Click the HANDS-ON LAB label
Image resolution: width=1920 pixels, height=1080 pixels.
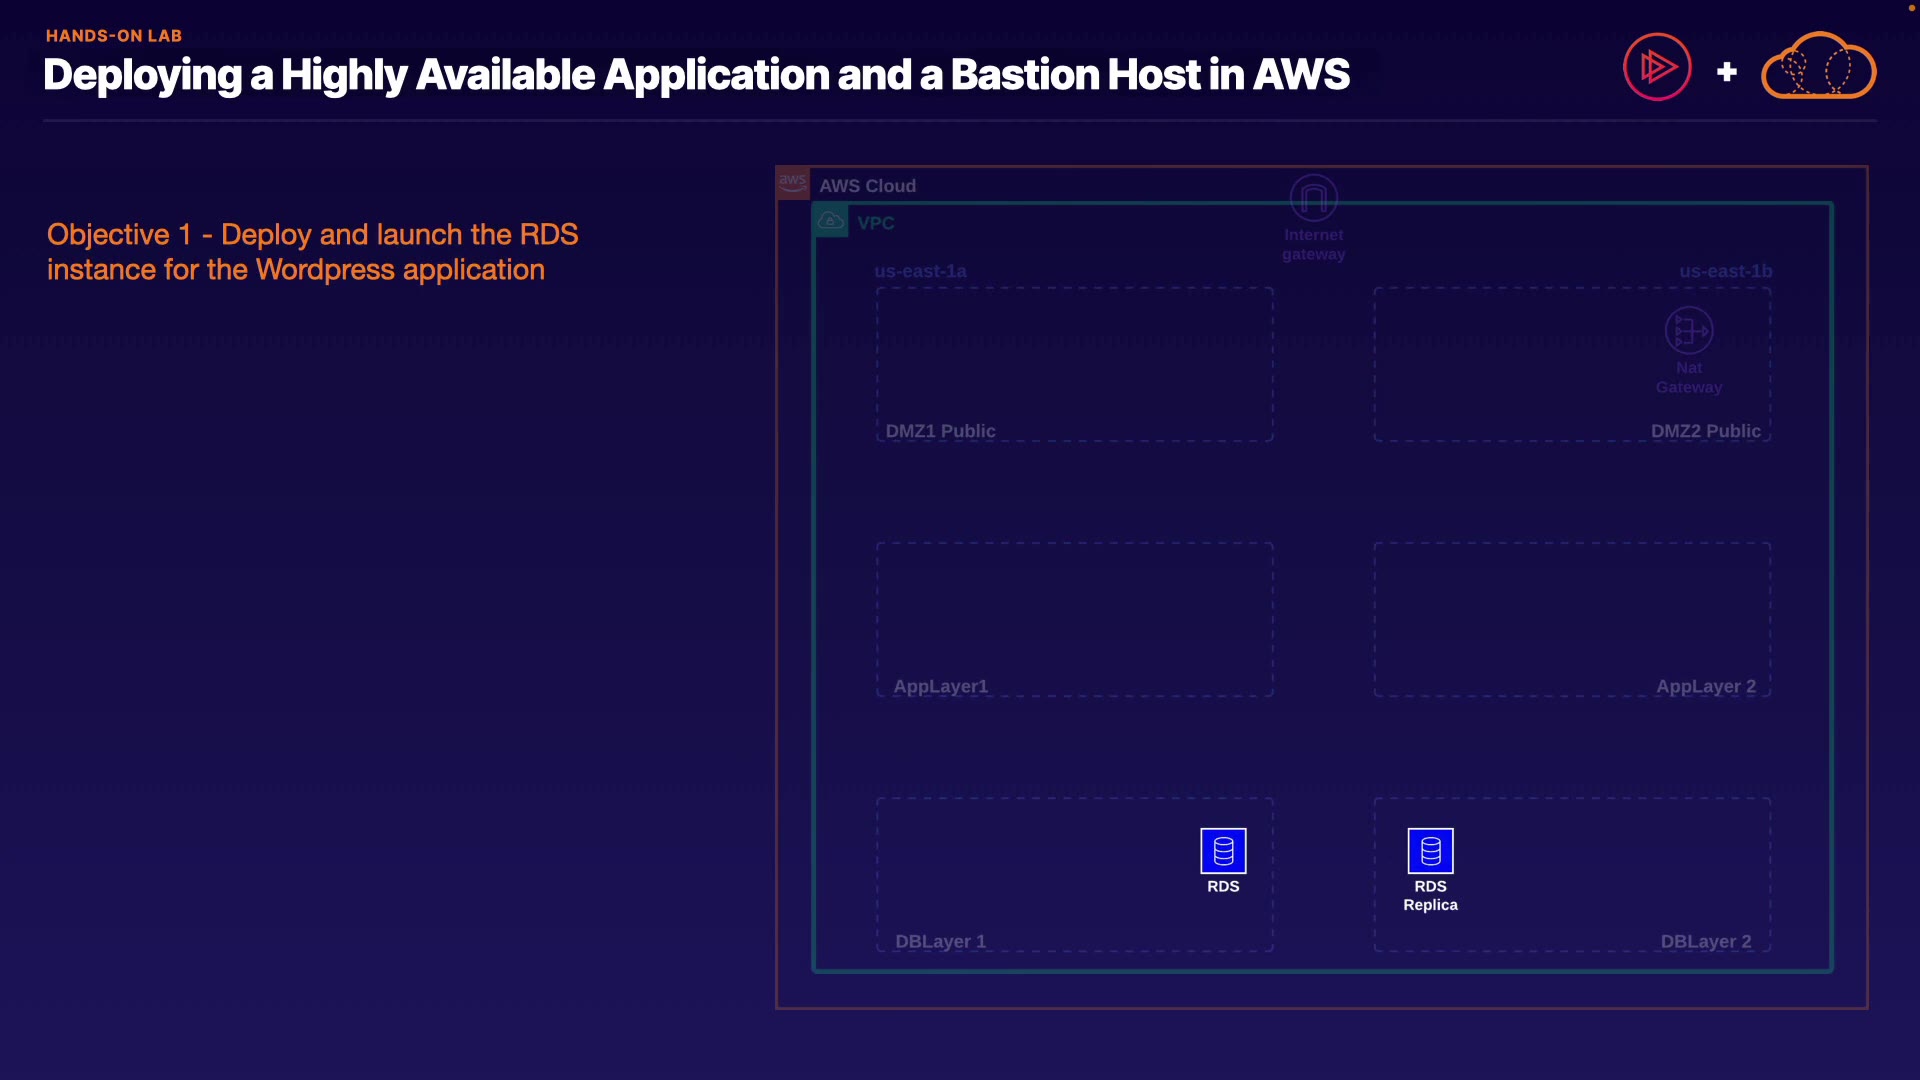[x=114, y=36]
